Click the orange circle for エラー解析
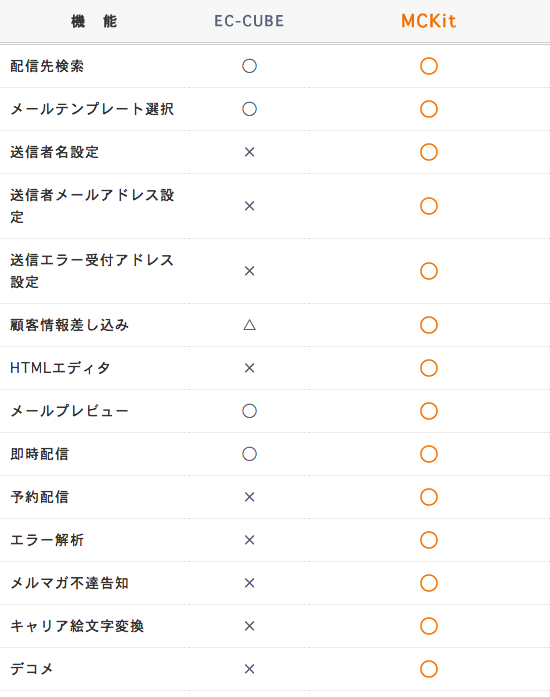 pos(429,540)
